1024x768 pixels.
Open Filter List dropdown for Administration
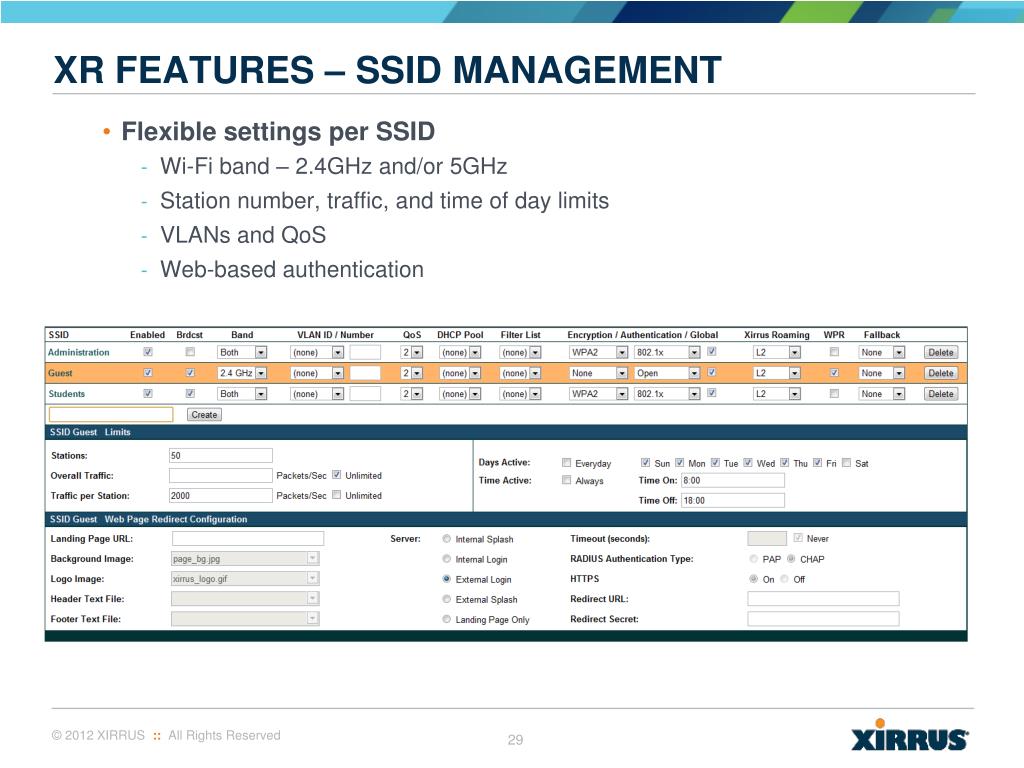coord(520,352)
